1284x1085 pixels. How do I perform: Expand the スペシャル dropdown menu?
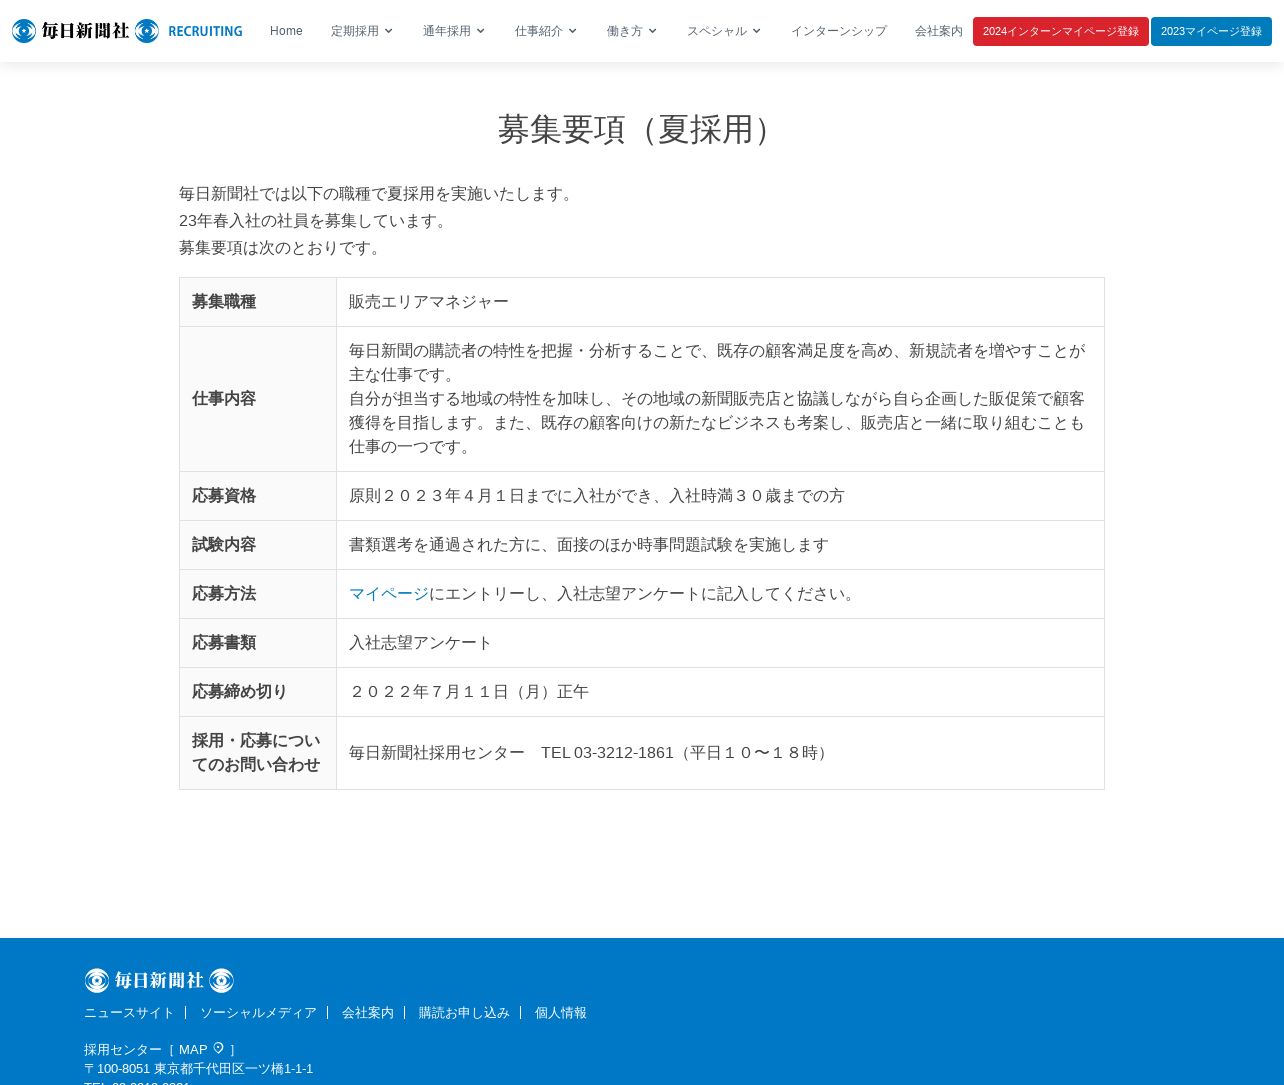[724, 31]
